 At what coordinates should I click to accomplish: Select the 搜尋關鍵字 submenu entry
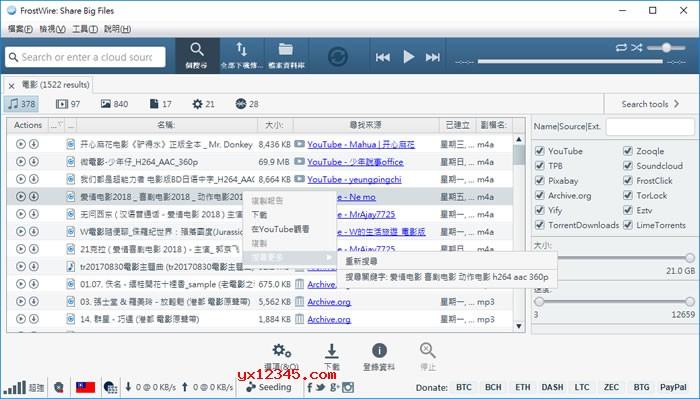pos(447,277)
